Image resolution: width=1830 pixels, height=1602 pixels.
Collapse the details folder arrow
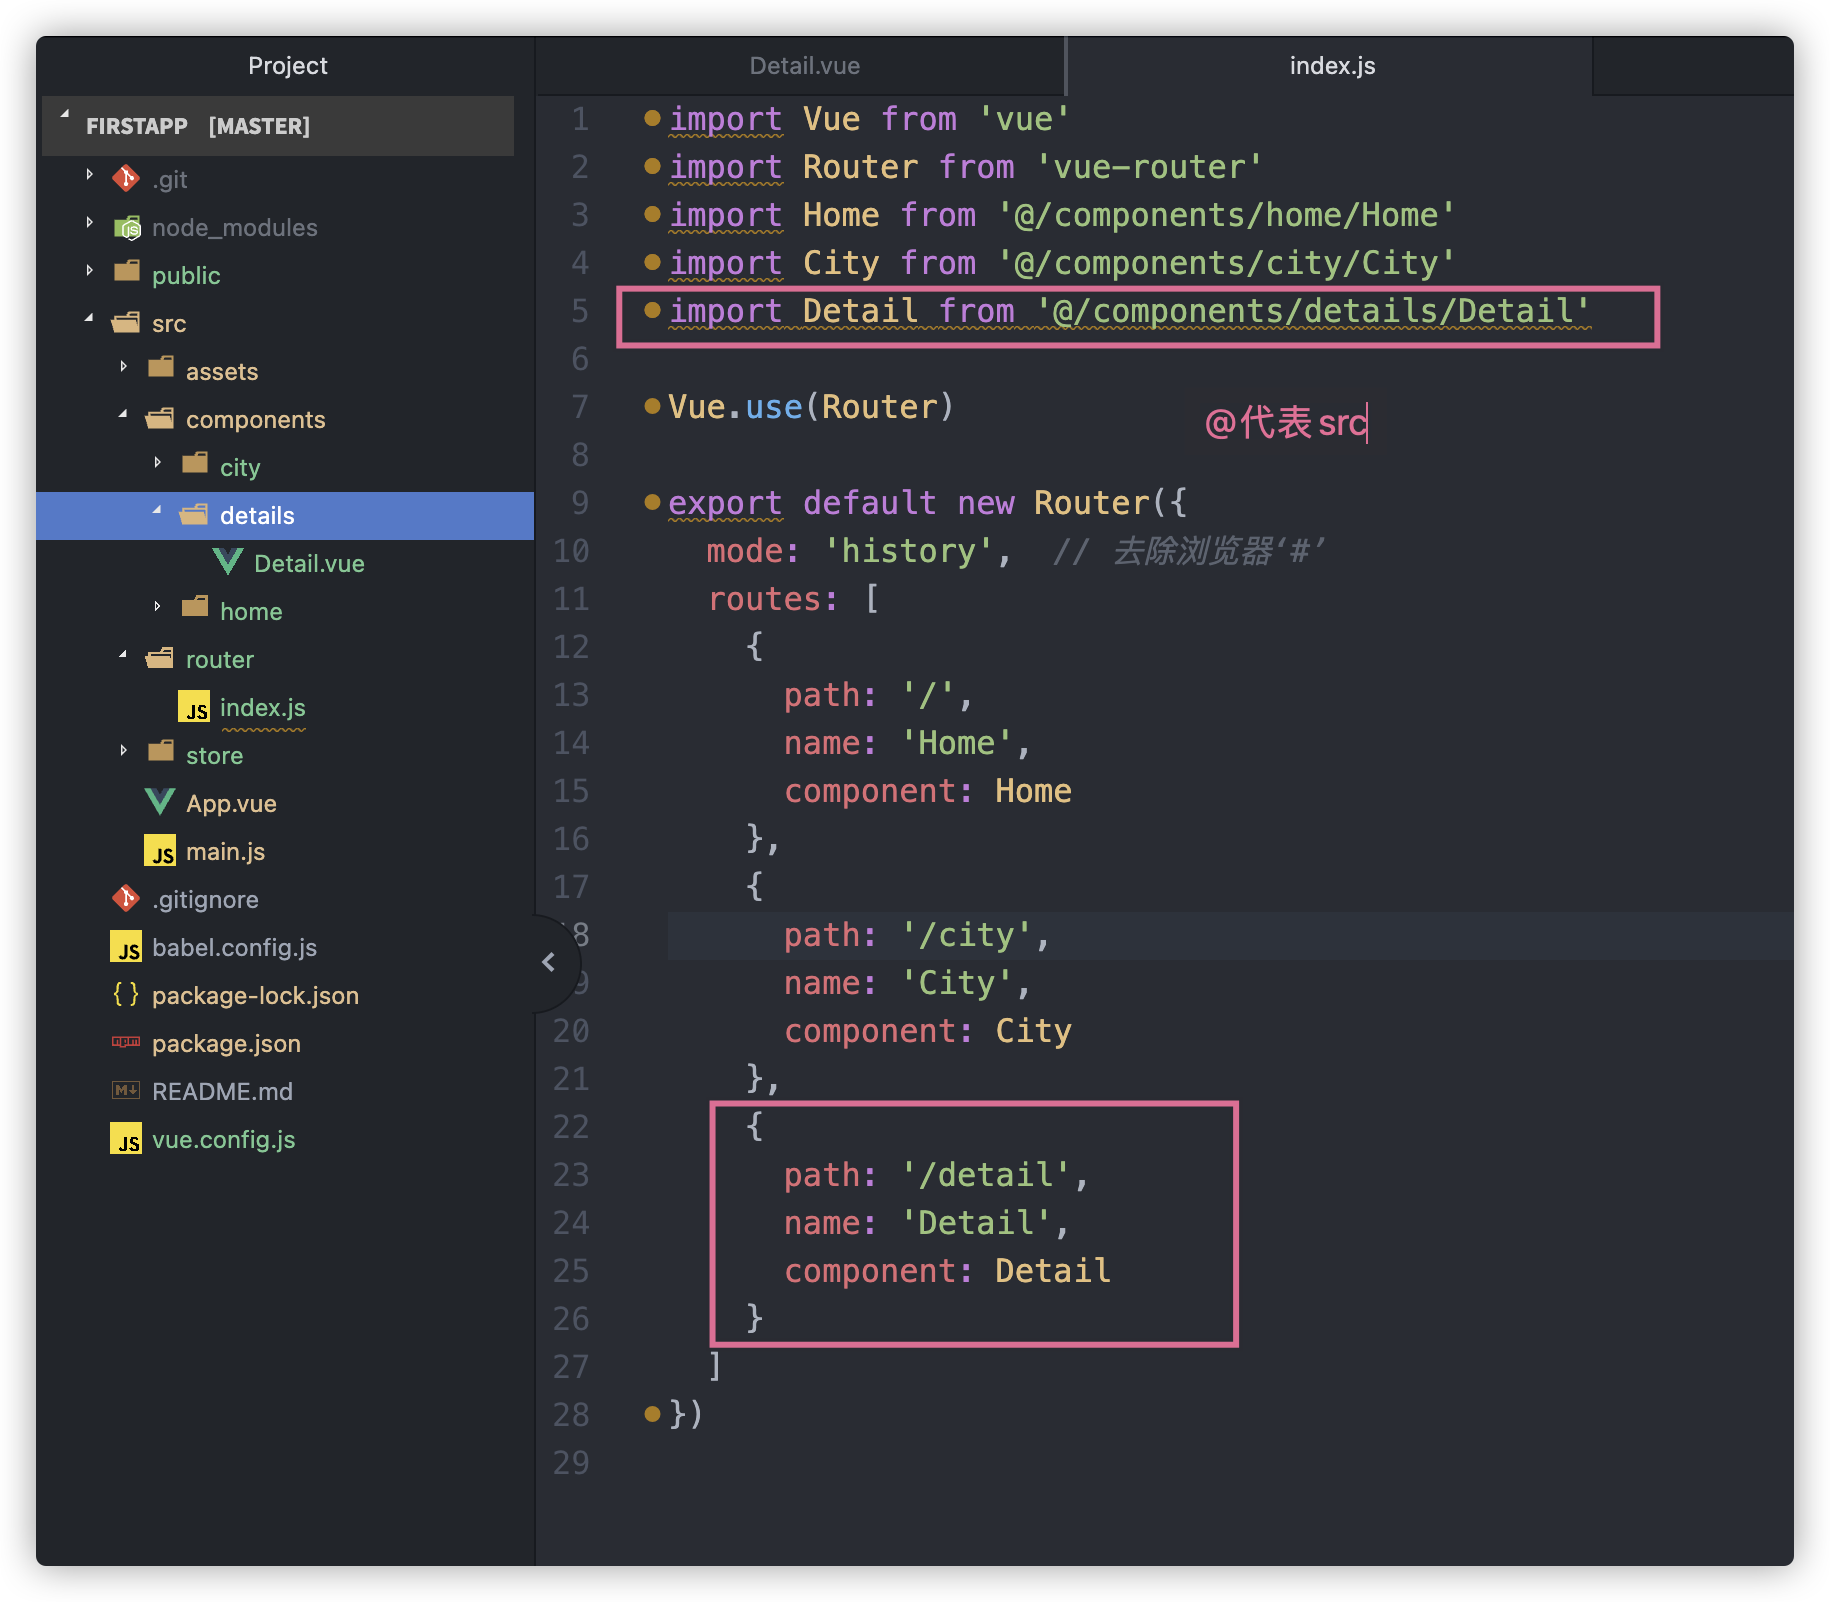(158, 510)
